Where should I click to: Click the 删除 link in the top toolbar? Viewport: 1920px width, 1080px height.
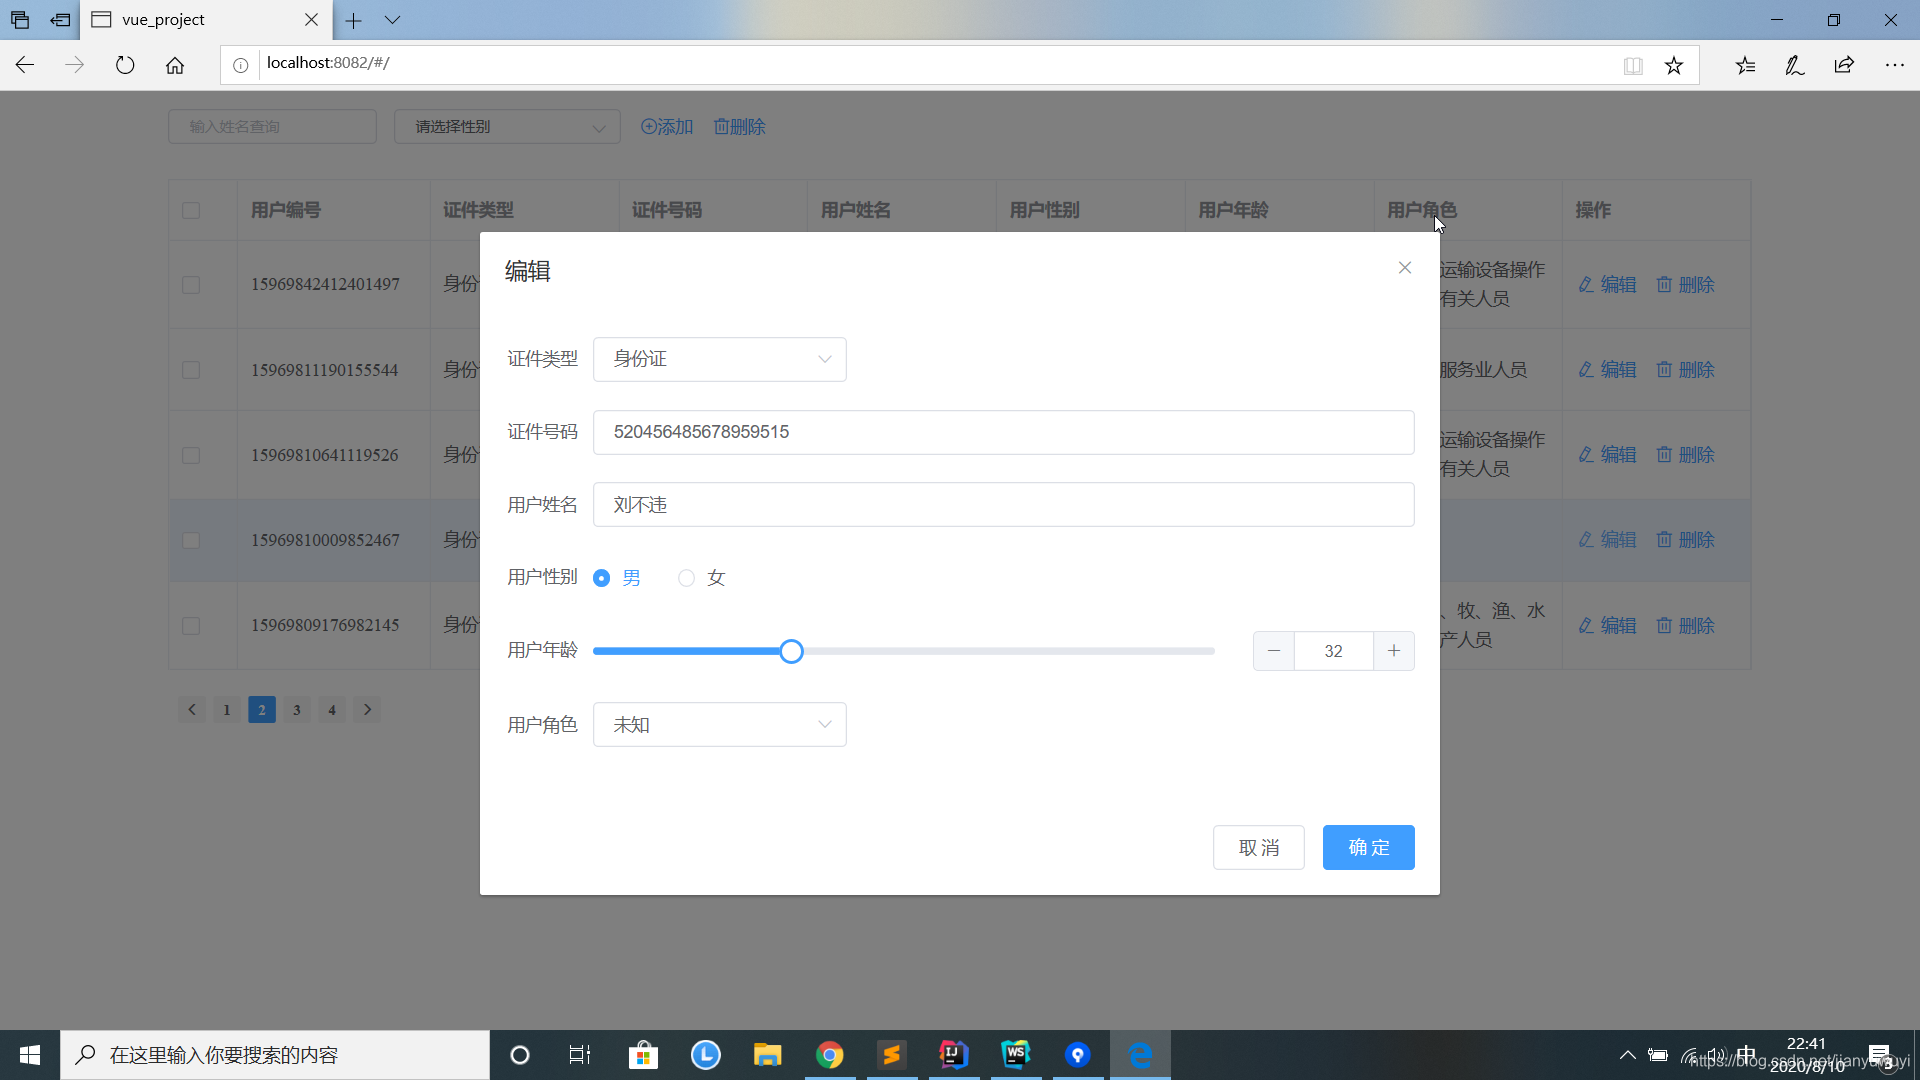(740, 127)
